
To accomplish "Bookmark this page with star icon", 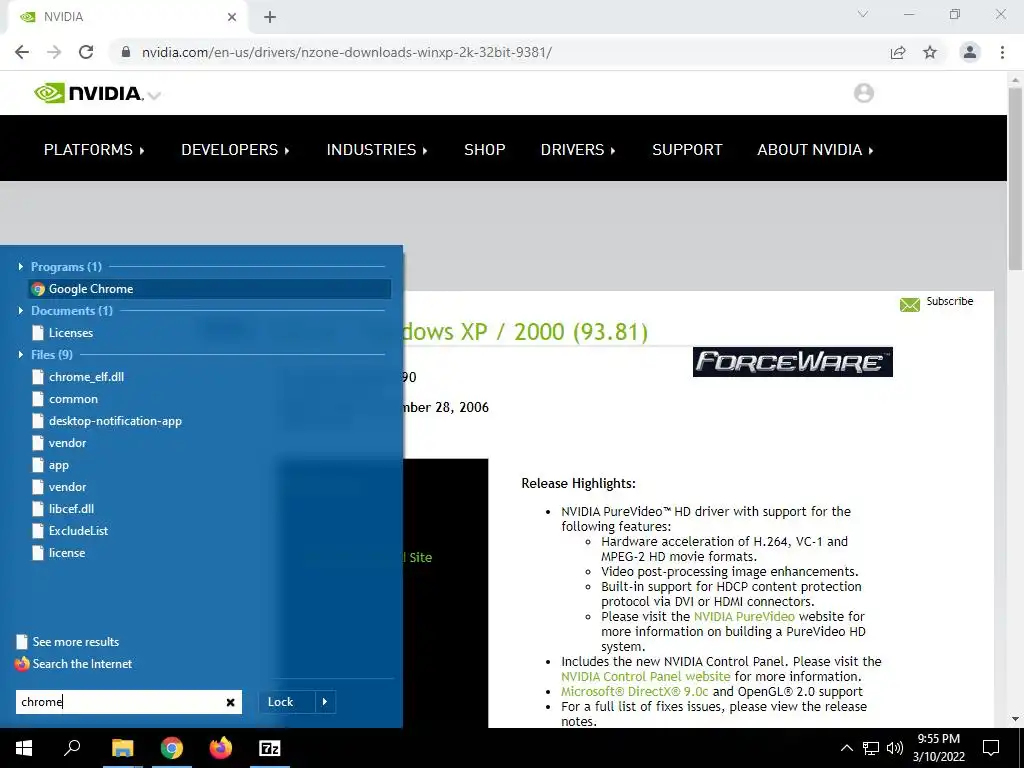I will [x=930, y=52].
